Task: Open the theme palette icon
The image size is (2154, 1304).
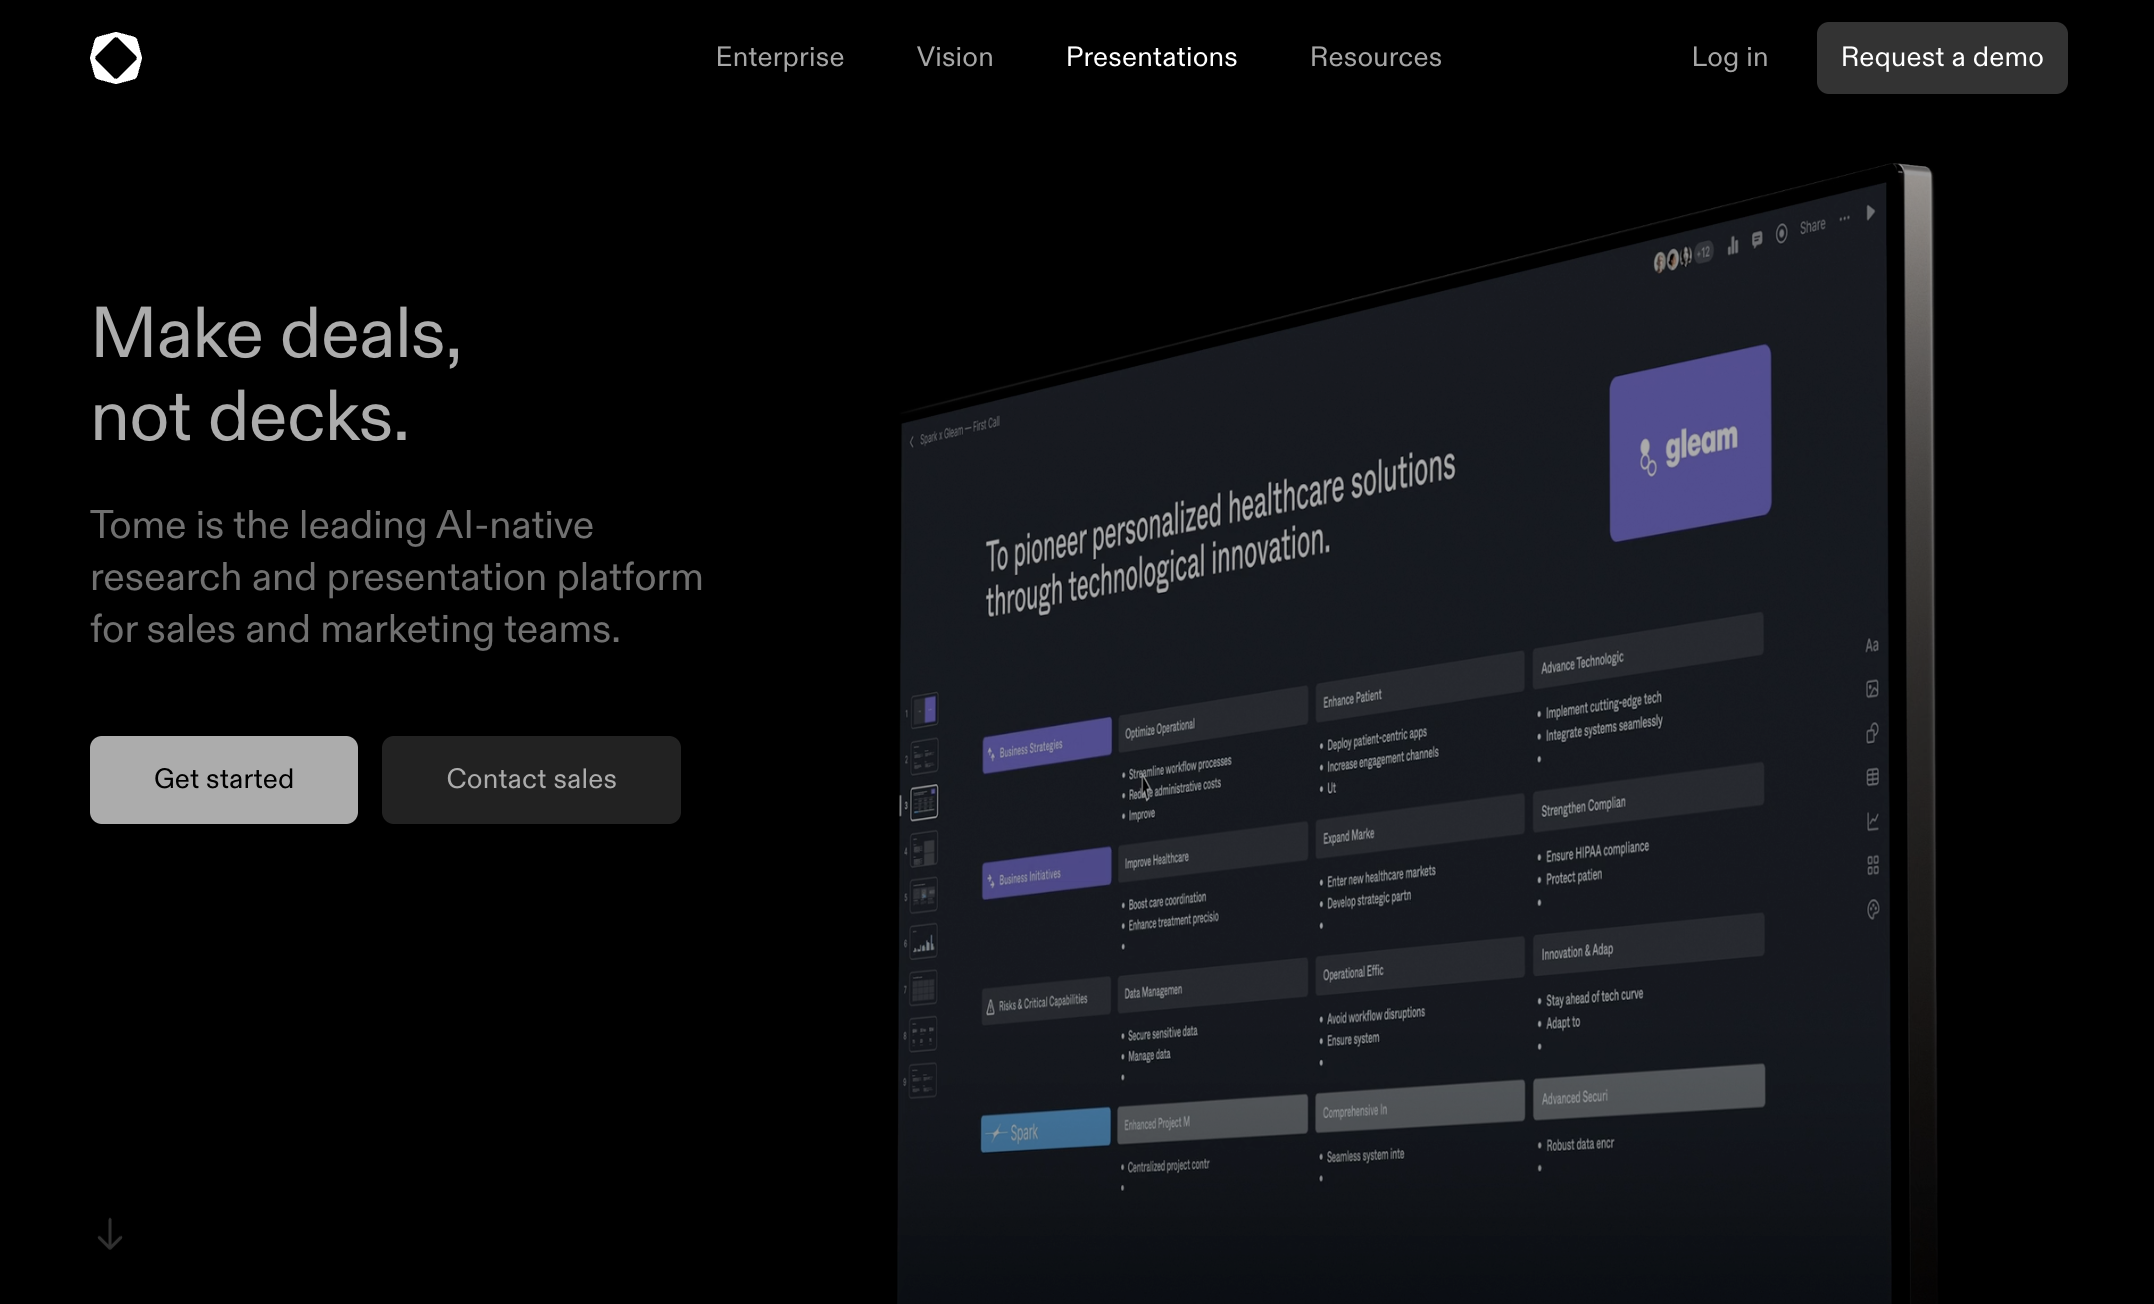Action: [x=1872, y=909]
